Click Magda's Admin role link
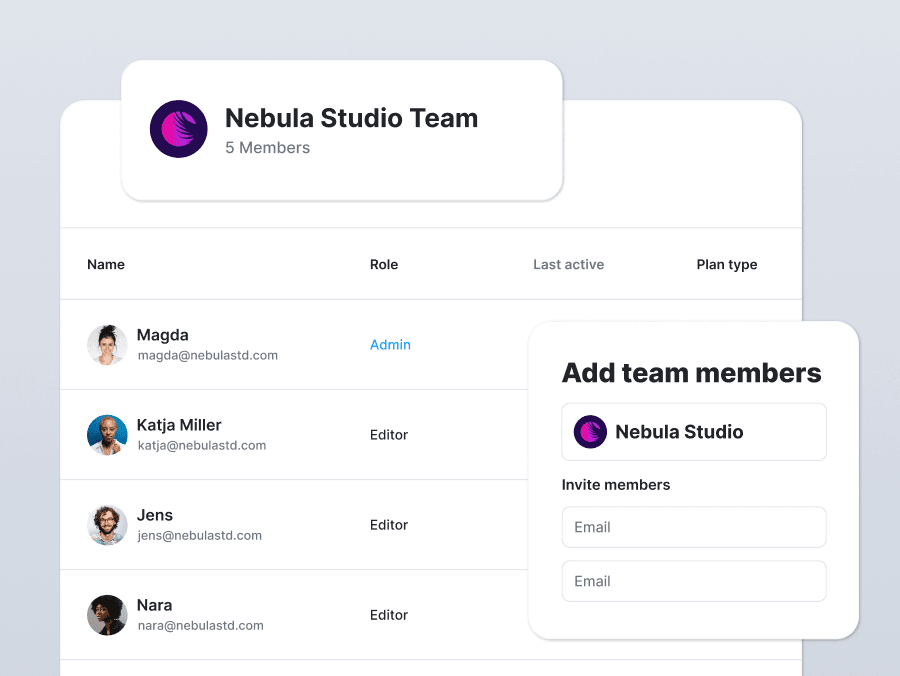 [x=390, y=345]
